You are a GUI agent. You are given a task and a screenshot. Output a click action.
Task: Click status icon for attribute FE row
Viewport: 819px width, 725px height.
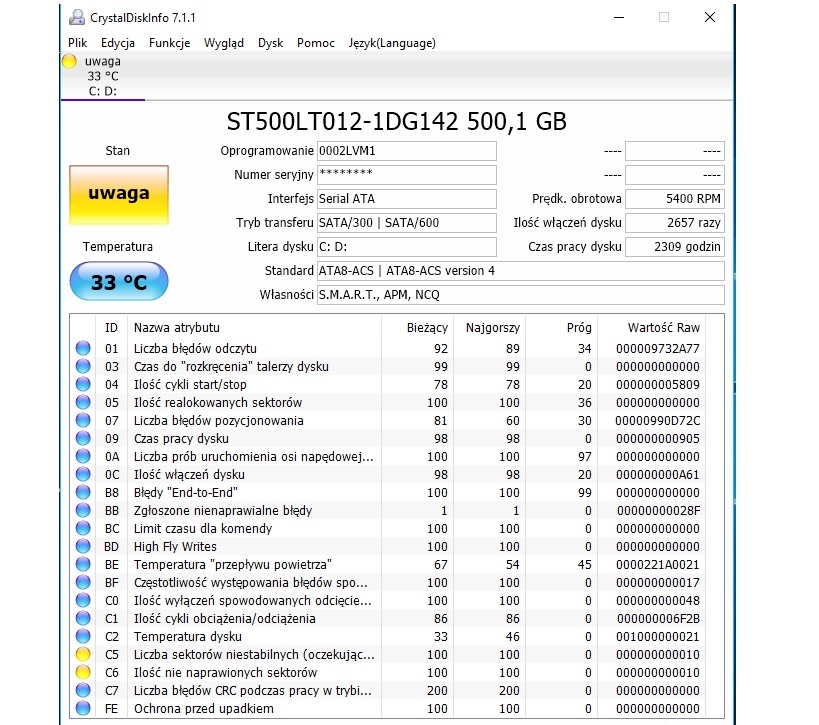click(83, 708)
